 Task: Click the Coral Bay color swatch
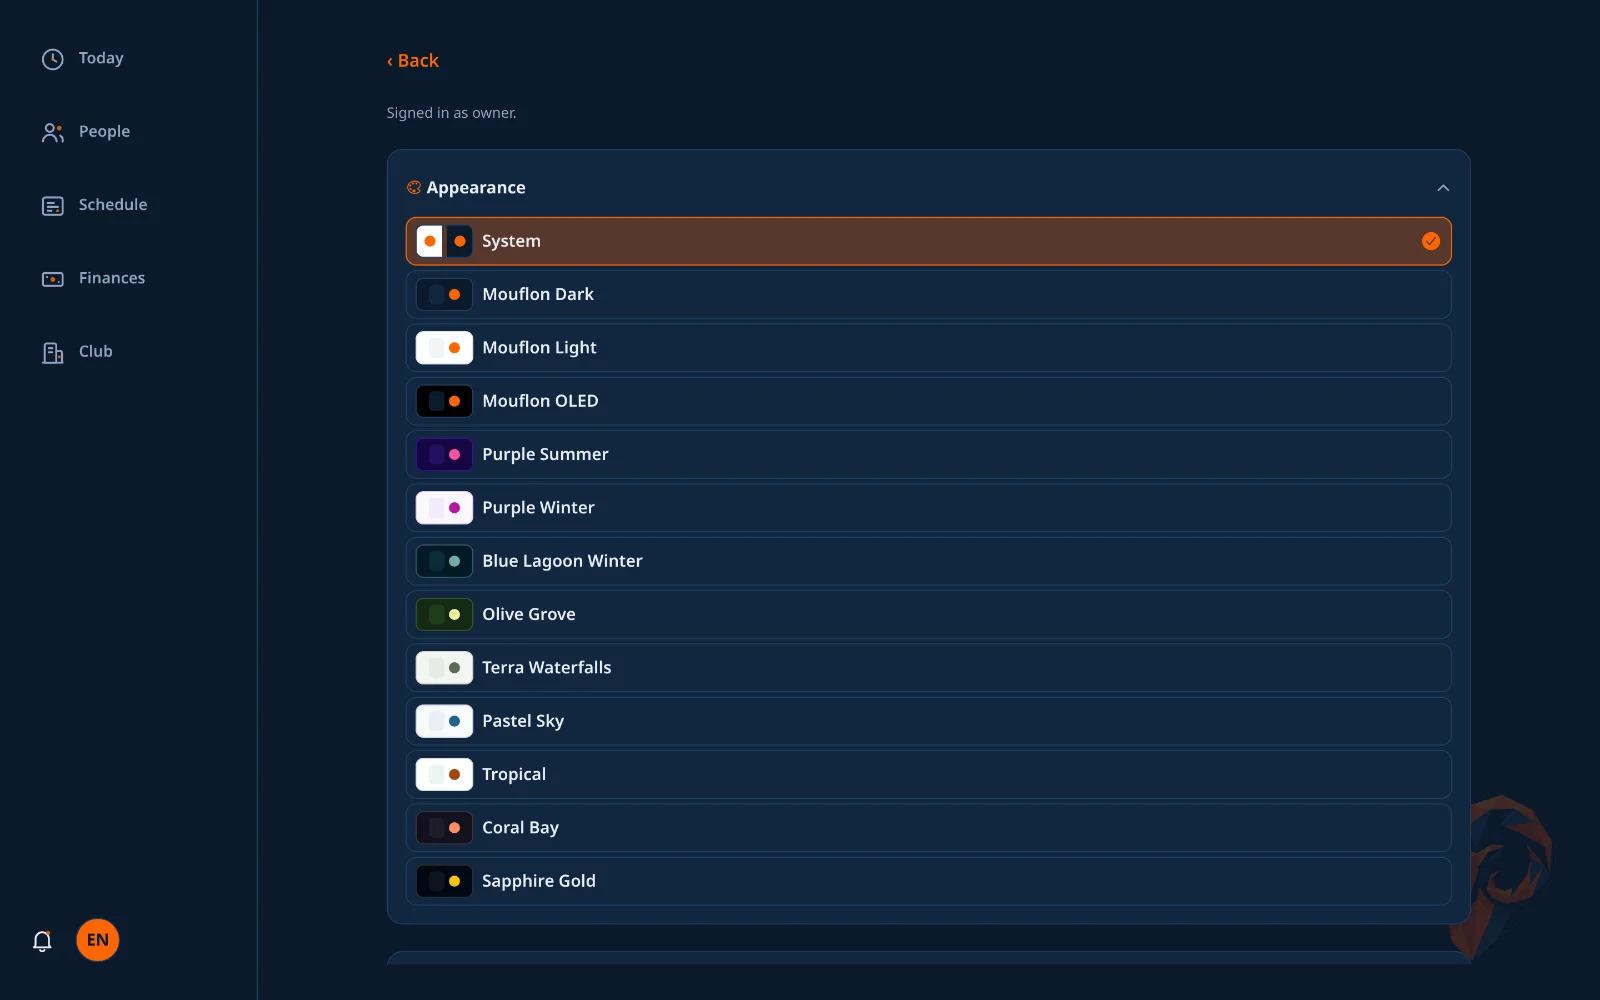tap(444, 828)
